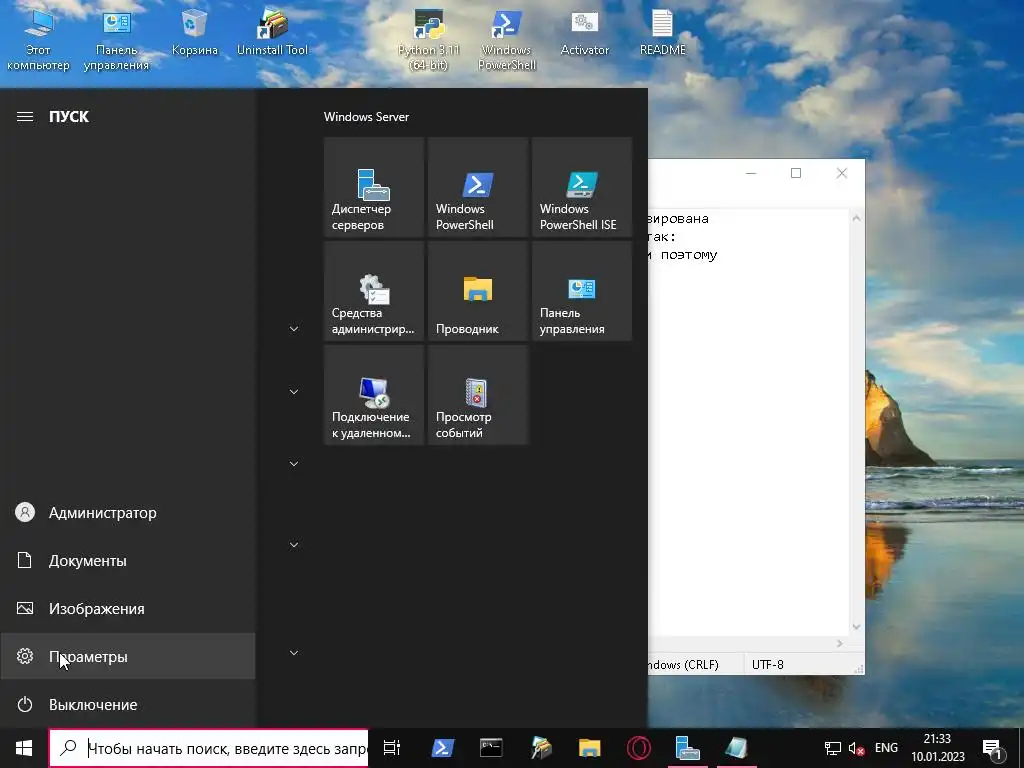Select Windows PowerShell desktop shortcut
Screen dimensions: 1024x768
click(x=507, y=39)
